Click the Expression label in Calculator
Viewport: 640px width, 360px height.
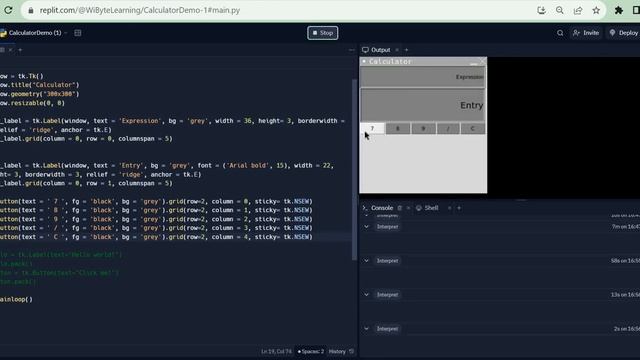[x=423, y=77]
